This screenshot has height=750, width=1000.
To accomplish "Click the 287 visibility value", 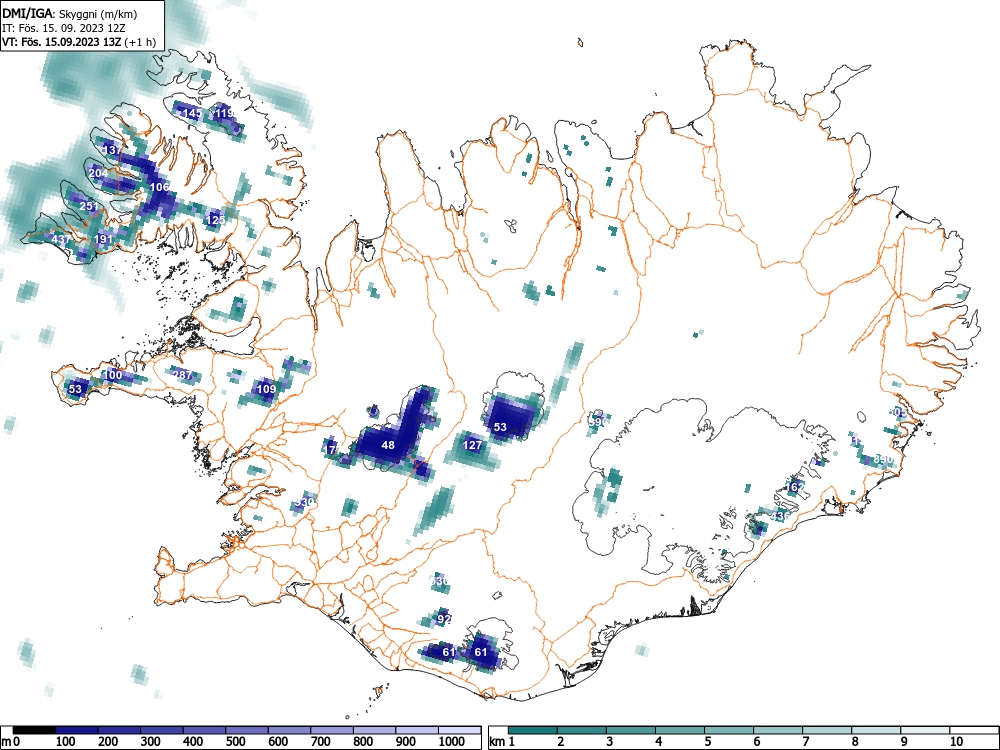I will point(182,375).
